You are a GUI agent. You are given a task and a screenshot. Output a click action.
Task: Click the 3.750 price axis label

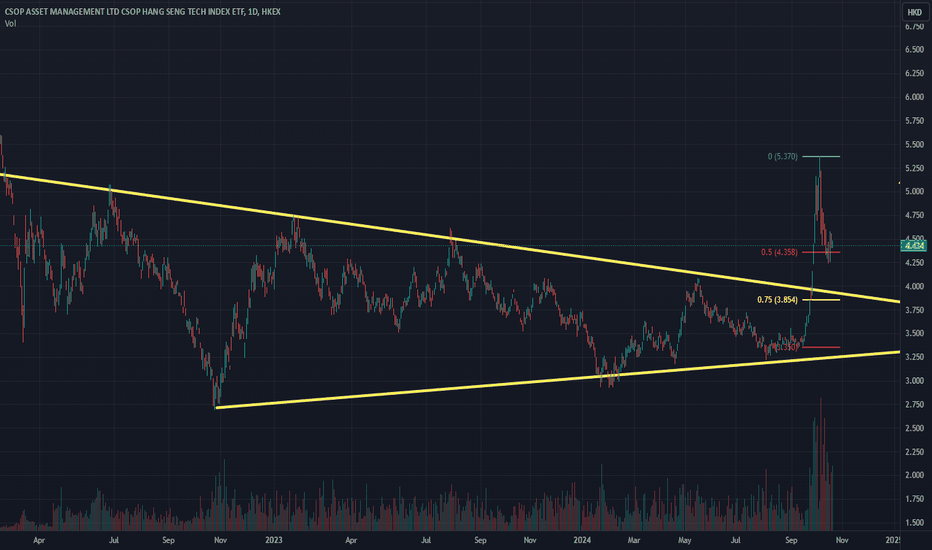914,310
